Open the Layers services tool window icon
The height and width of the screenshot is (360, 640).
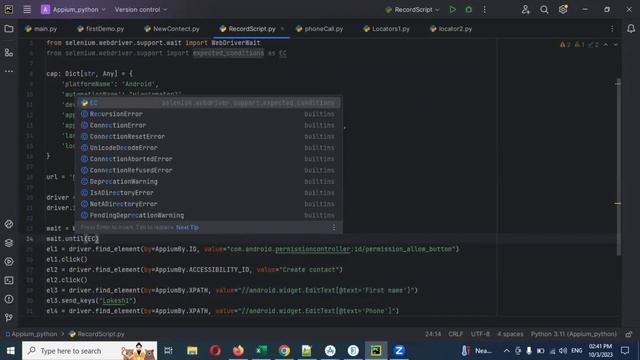coord(9,243)
